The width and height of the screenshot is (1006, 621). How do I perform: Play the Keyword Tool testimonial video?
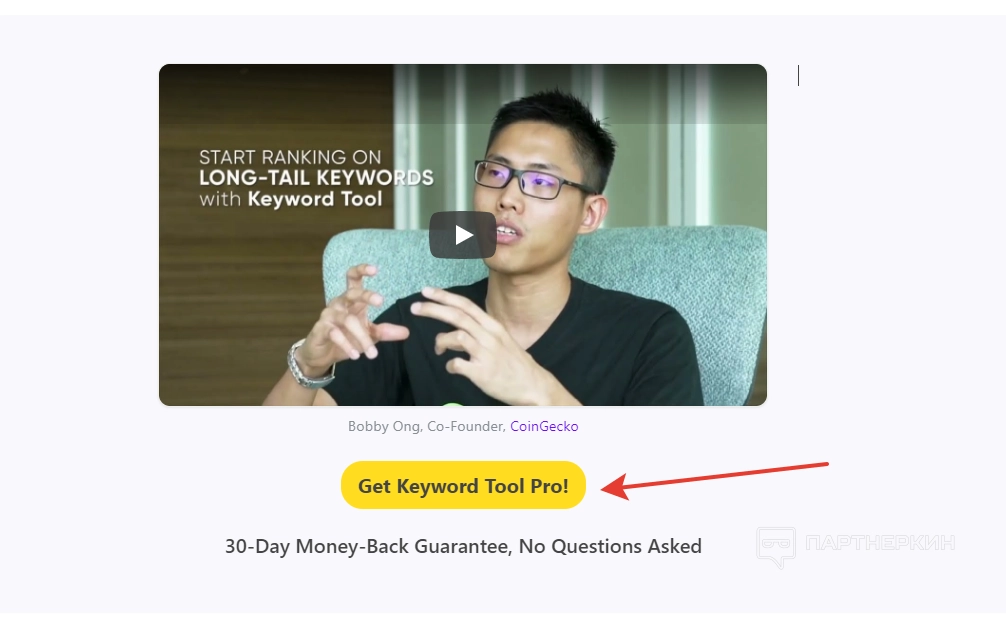462,235
